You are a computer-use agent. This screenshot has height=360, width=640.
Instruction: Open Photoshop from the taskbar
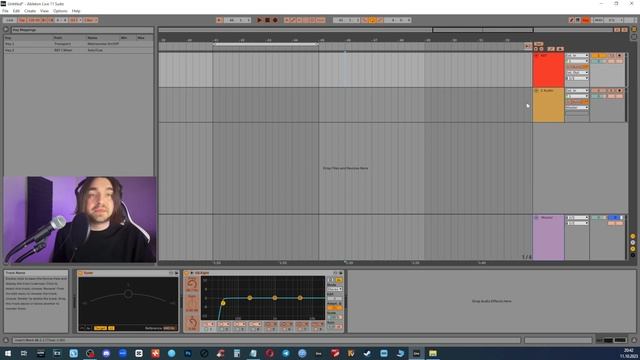tap(188, 353)
